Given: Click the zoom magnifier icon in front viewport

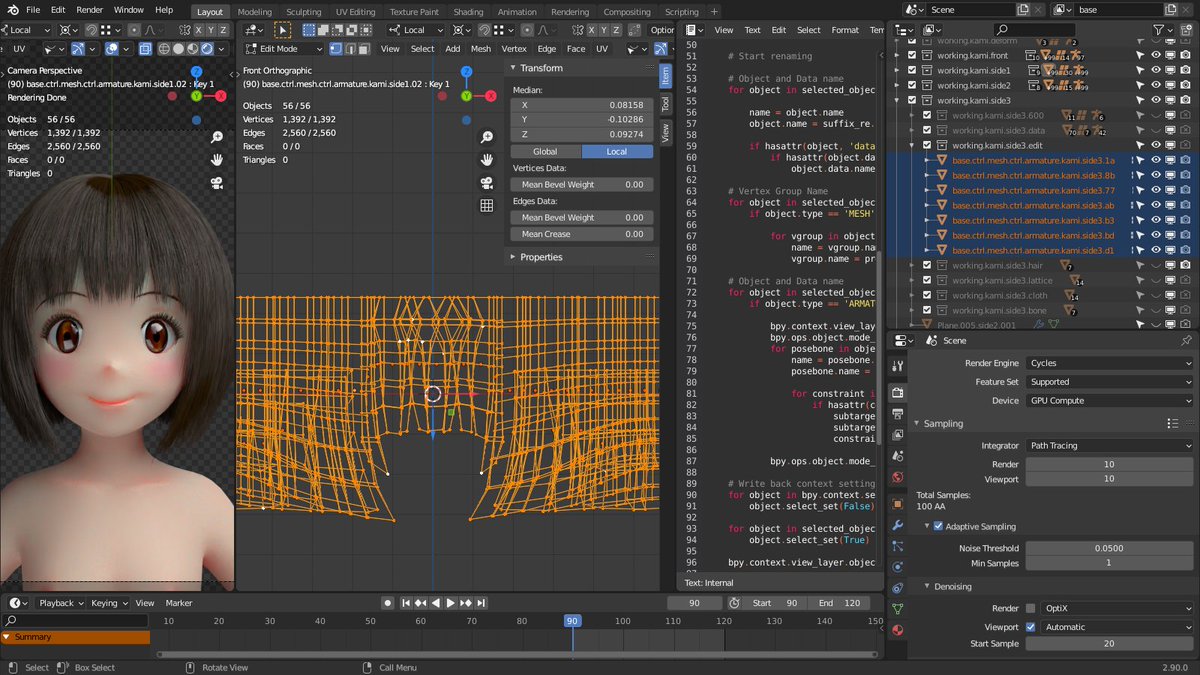Looking at the screenshot, I should click(487, 137).
